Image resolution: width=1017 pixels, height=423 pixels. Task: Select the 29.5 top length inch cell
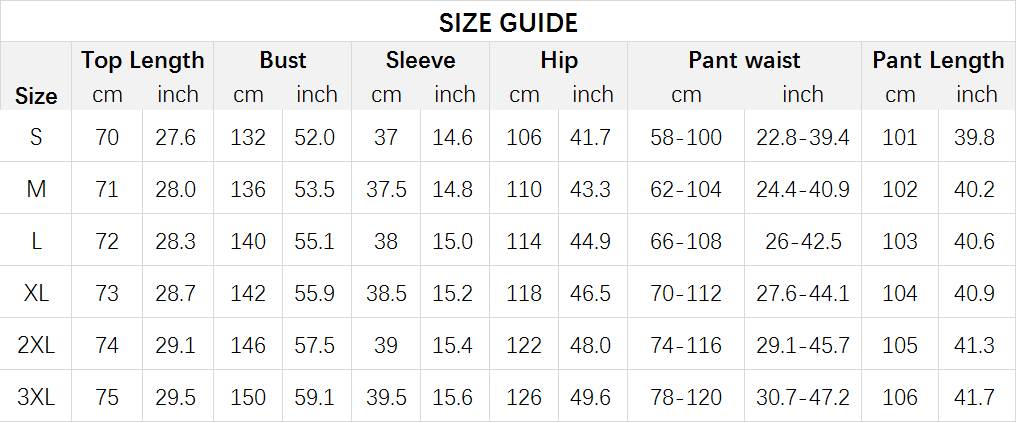tap(175, 396)
